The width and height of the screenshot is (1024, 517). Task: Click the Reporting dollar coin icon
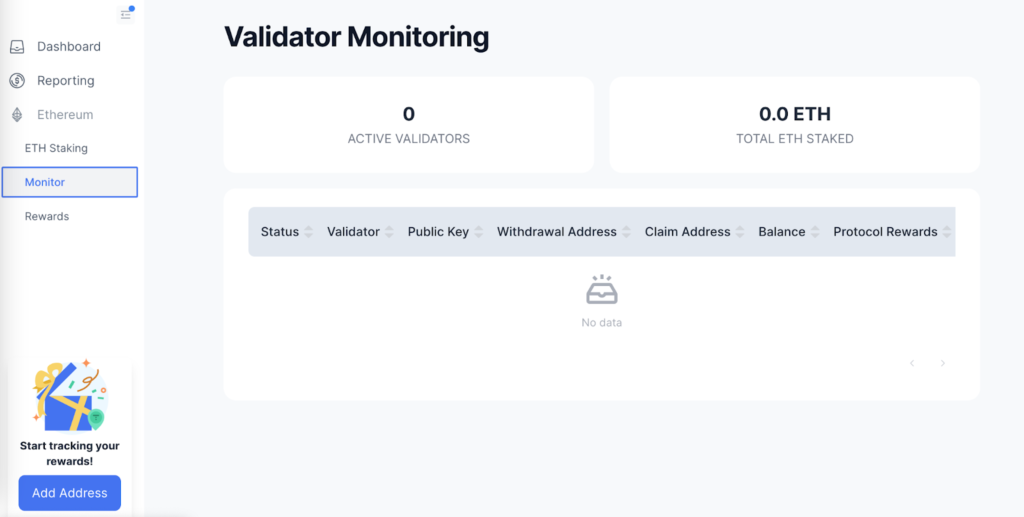click(x=17, y=81)
